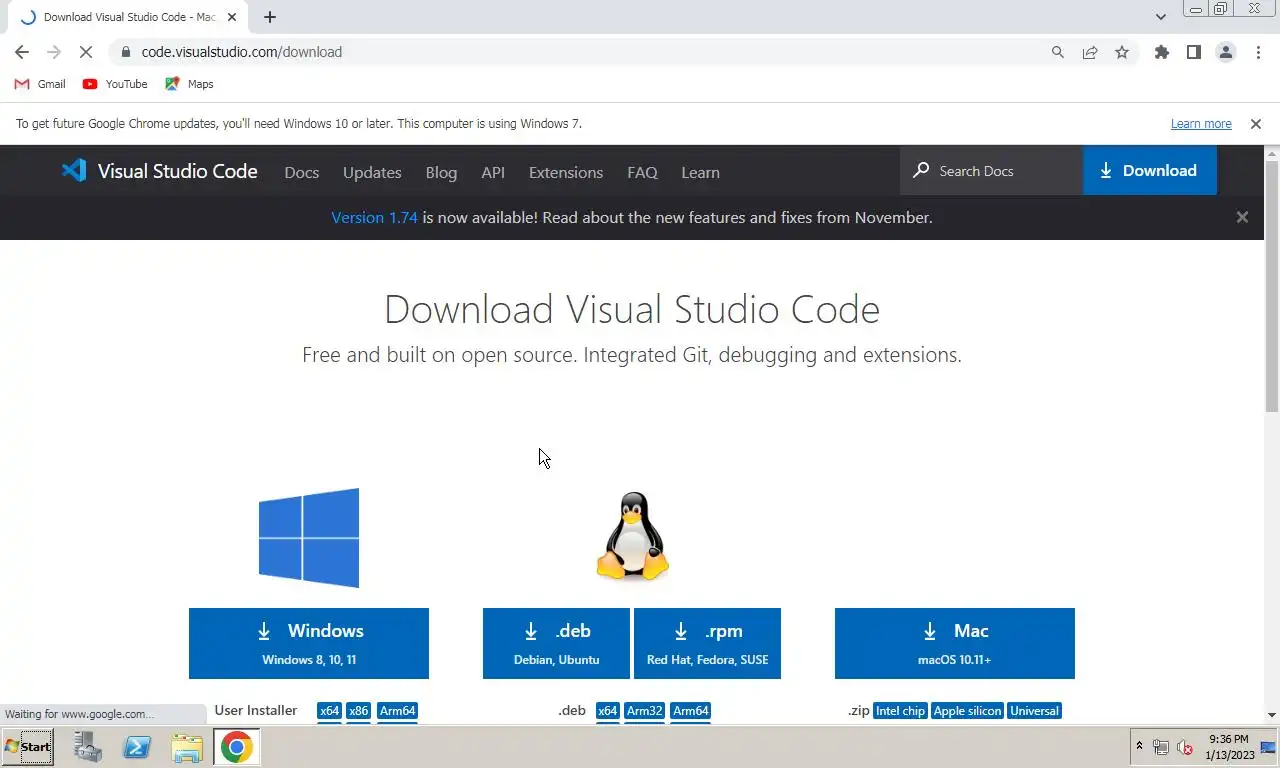Screen dimensions: 1280x768
Task: Download the .deb package button
Action: (x=556, y=643)
